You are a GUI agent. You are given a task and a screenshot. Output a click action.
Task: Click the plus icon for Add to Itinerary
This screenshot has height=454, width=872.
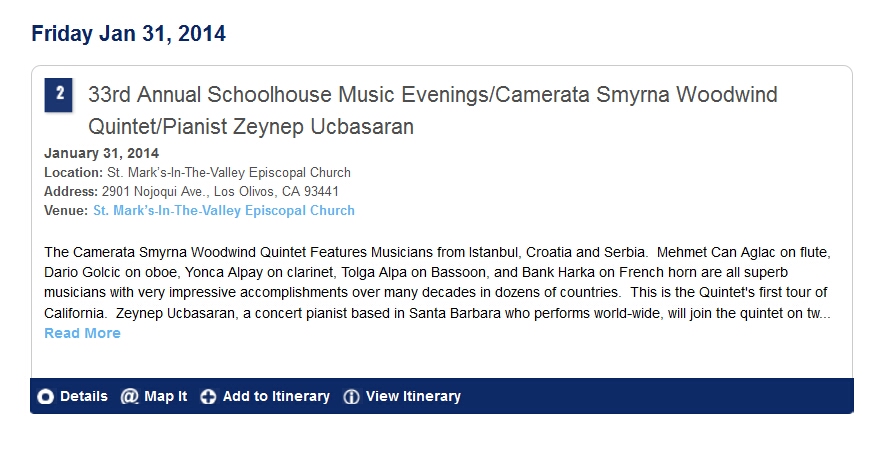208,397
